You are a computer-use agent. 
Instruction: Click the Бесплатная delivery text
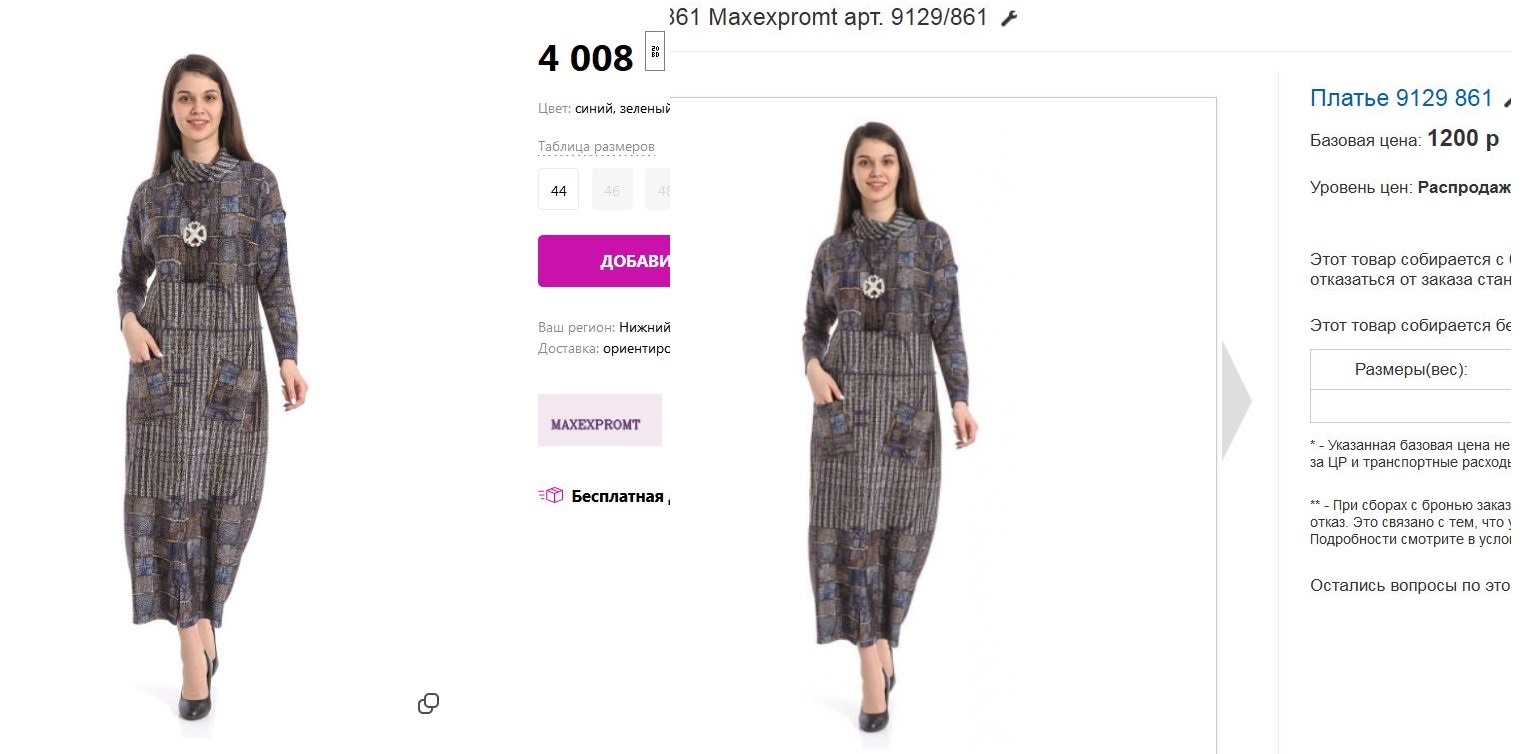[618, 496]
